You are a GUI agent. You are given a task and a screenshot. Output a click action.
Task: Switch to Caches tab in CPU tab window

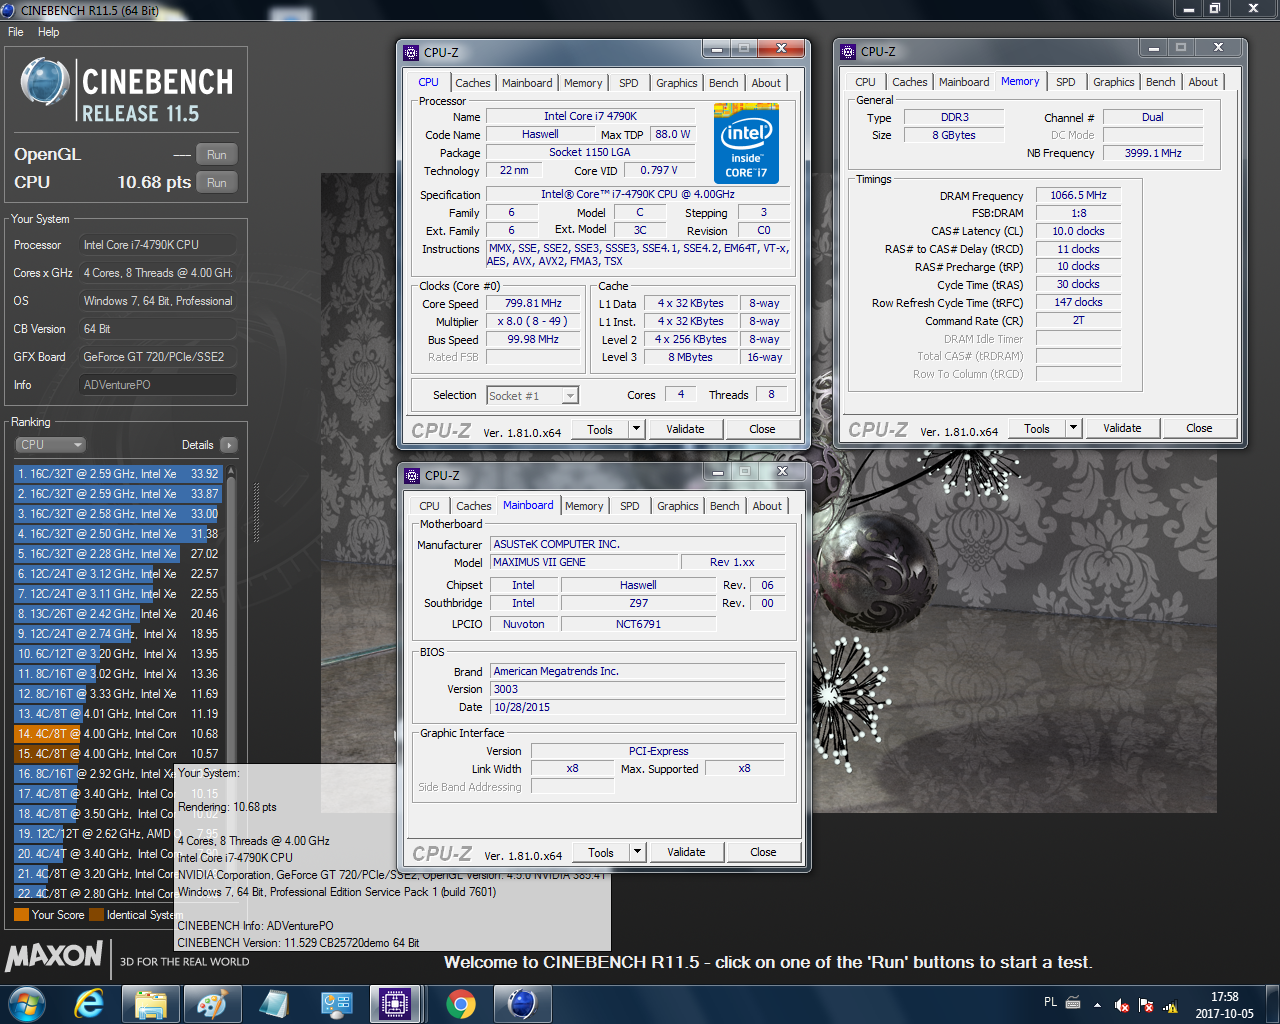click(473, 83)
